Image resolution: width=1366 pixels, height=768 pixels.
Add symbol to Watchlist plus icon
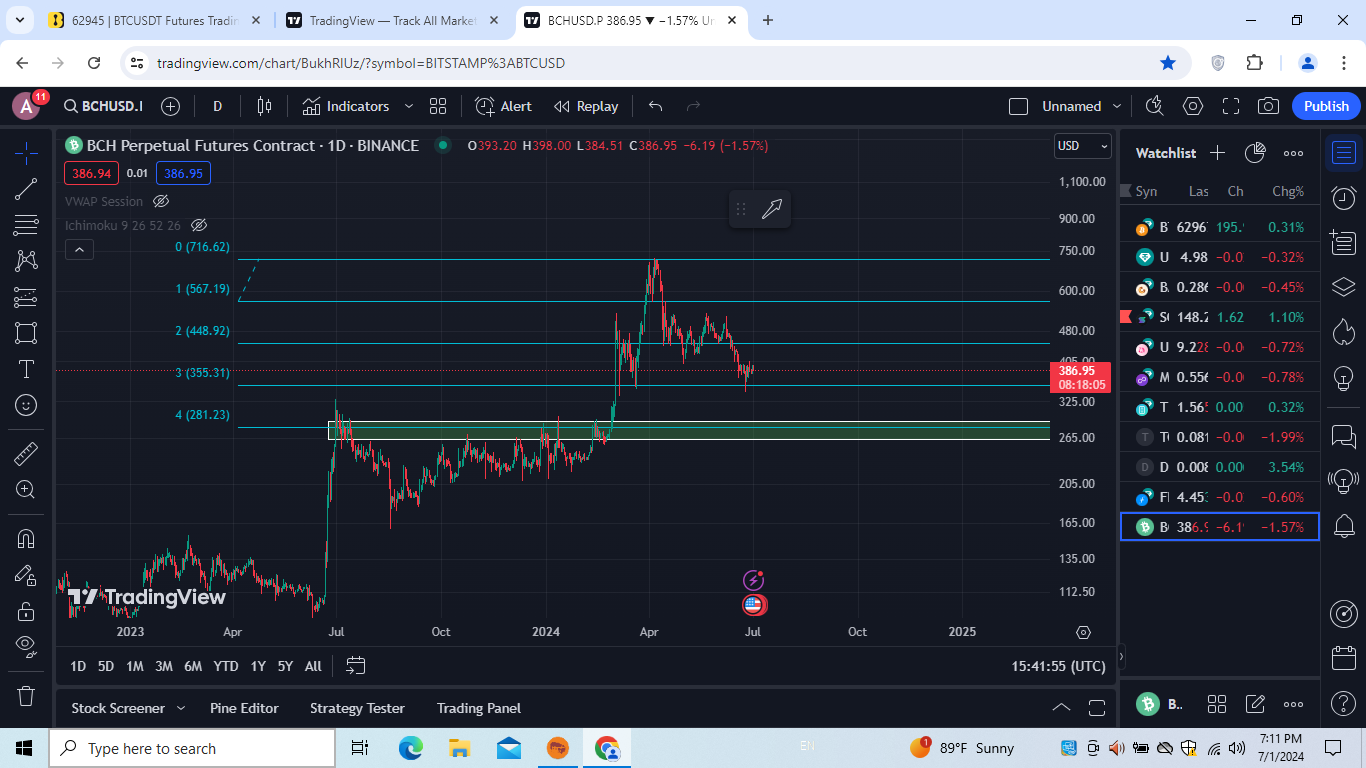click(1217, 153)
